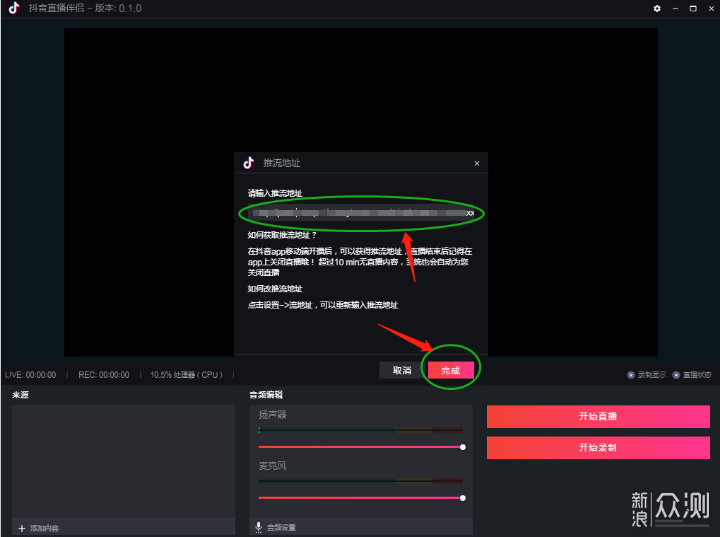
Task: Open settings via the gear icon
Action: coord(657,8)
